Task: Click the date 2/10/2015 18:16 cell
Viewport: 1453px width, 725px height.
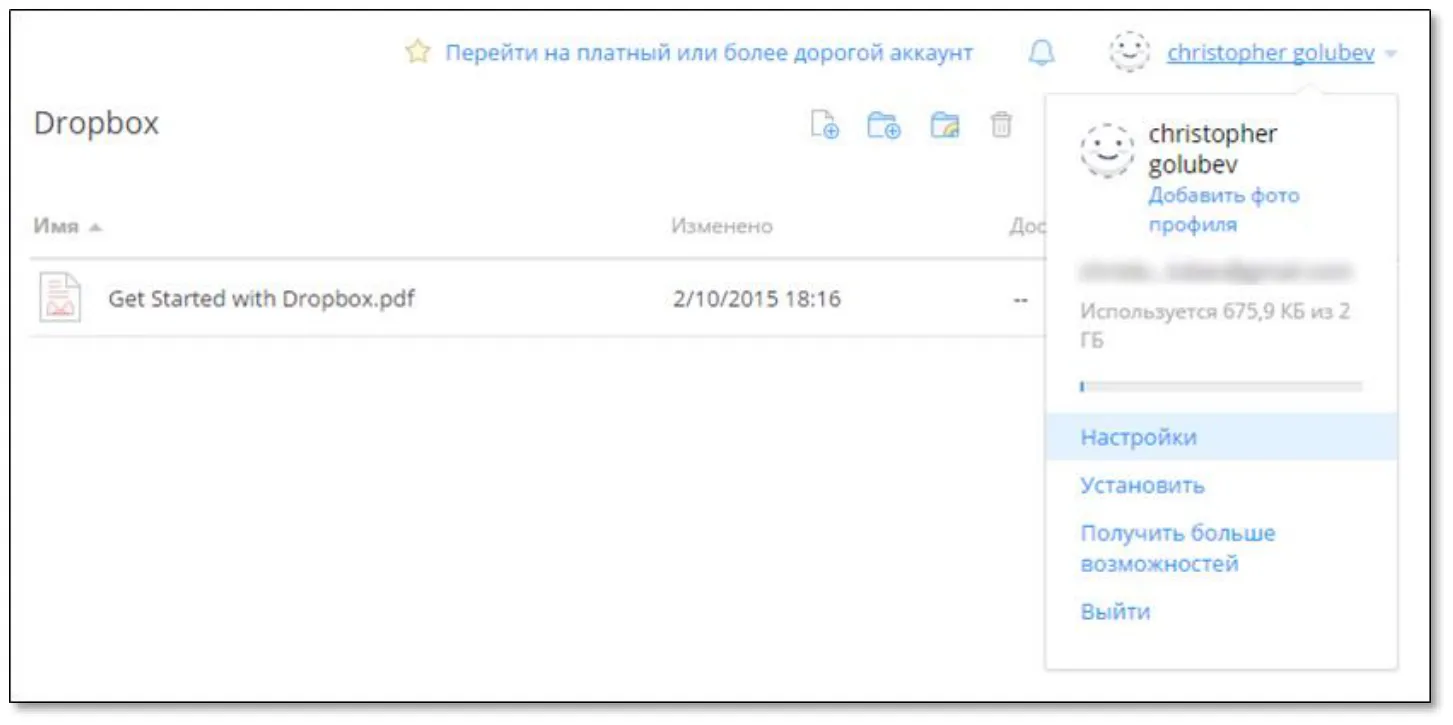Action: tap(757, 298)
